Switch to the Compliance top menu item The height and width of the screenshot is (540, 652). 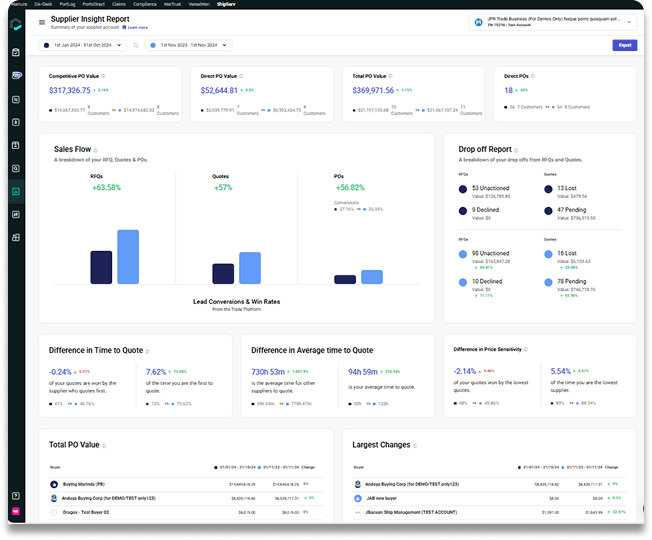tap(145, 4)
